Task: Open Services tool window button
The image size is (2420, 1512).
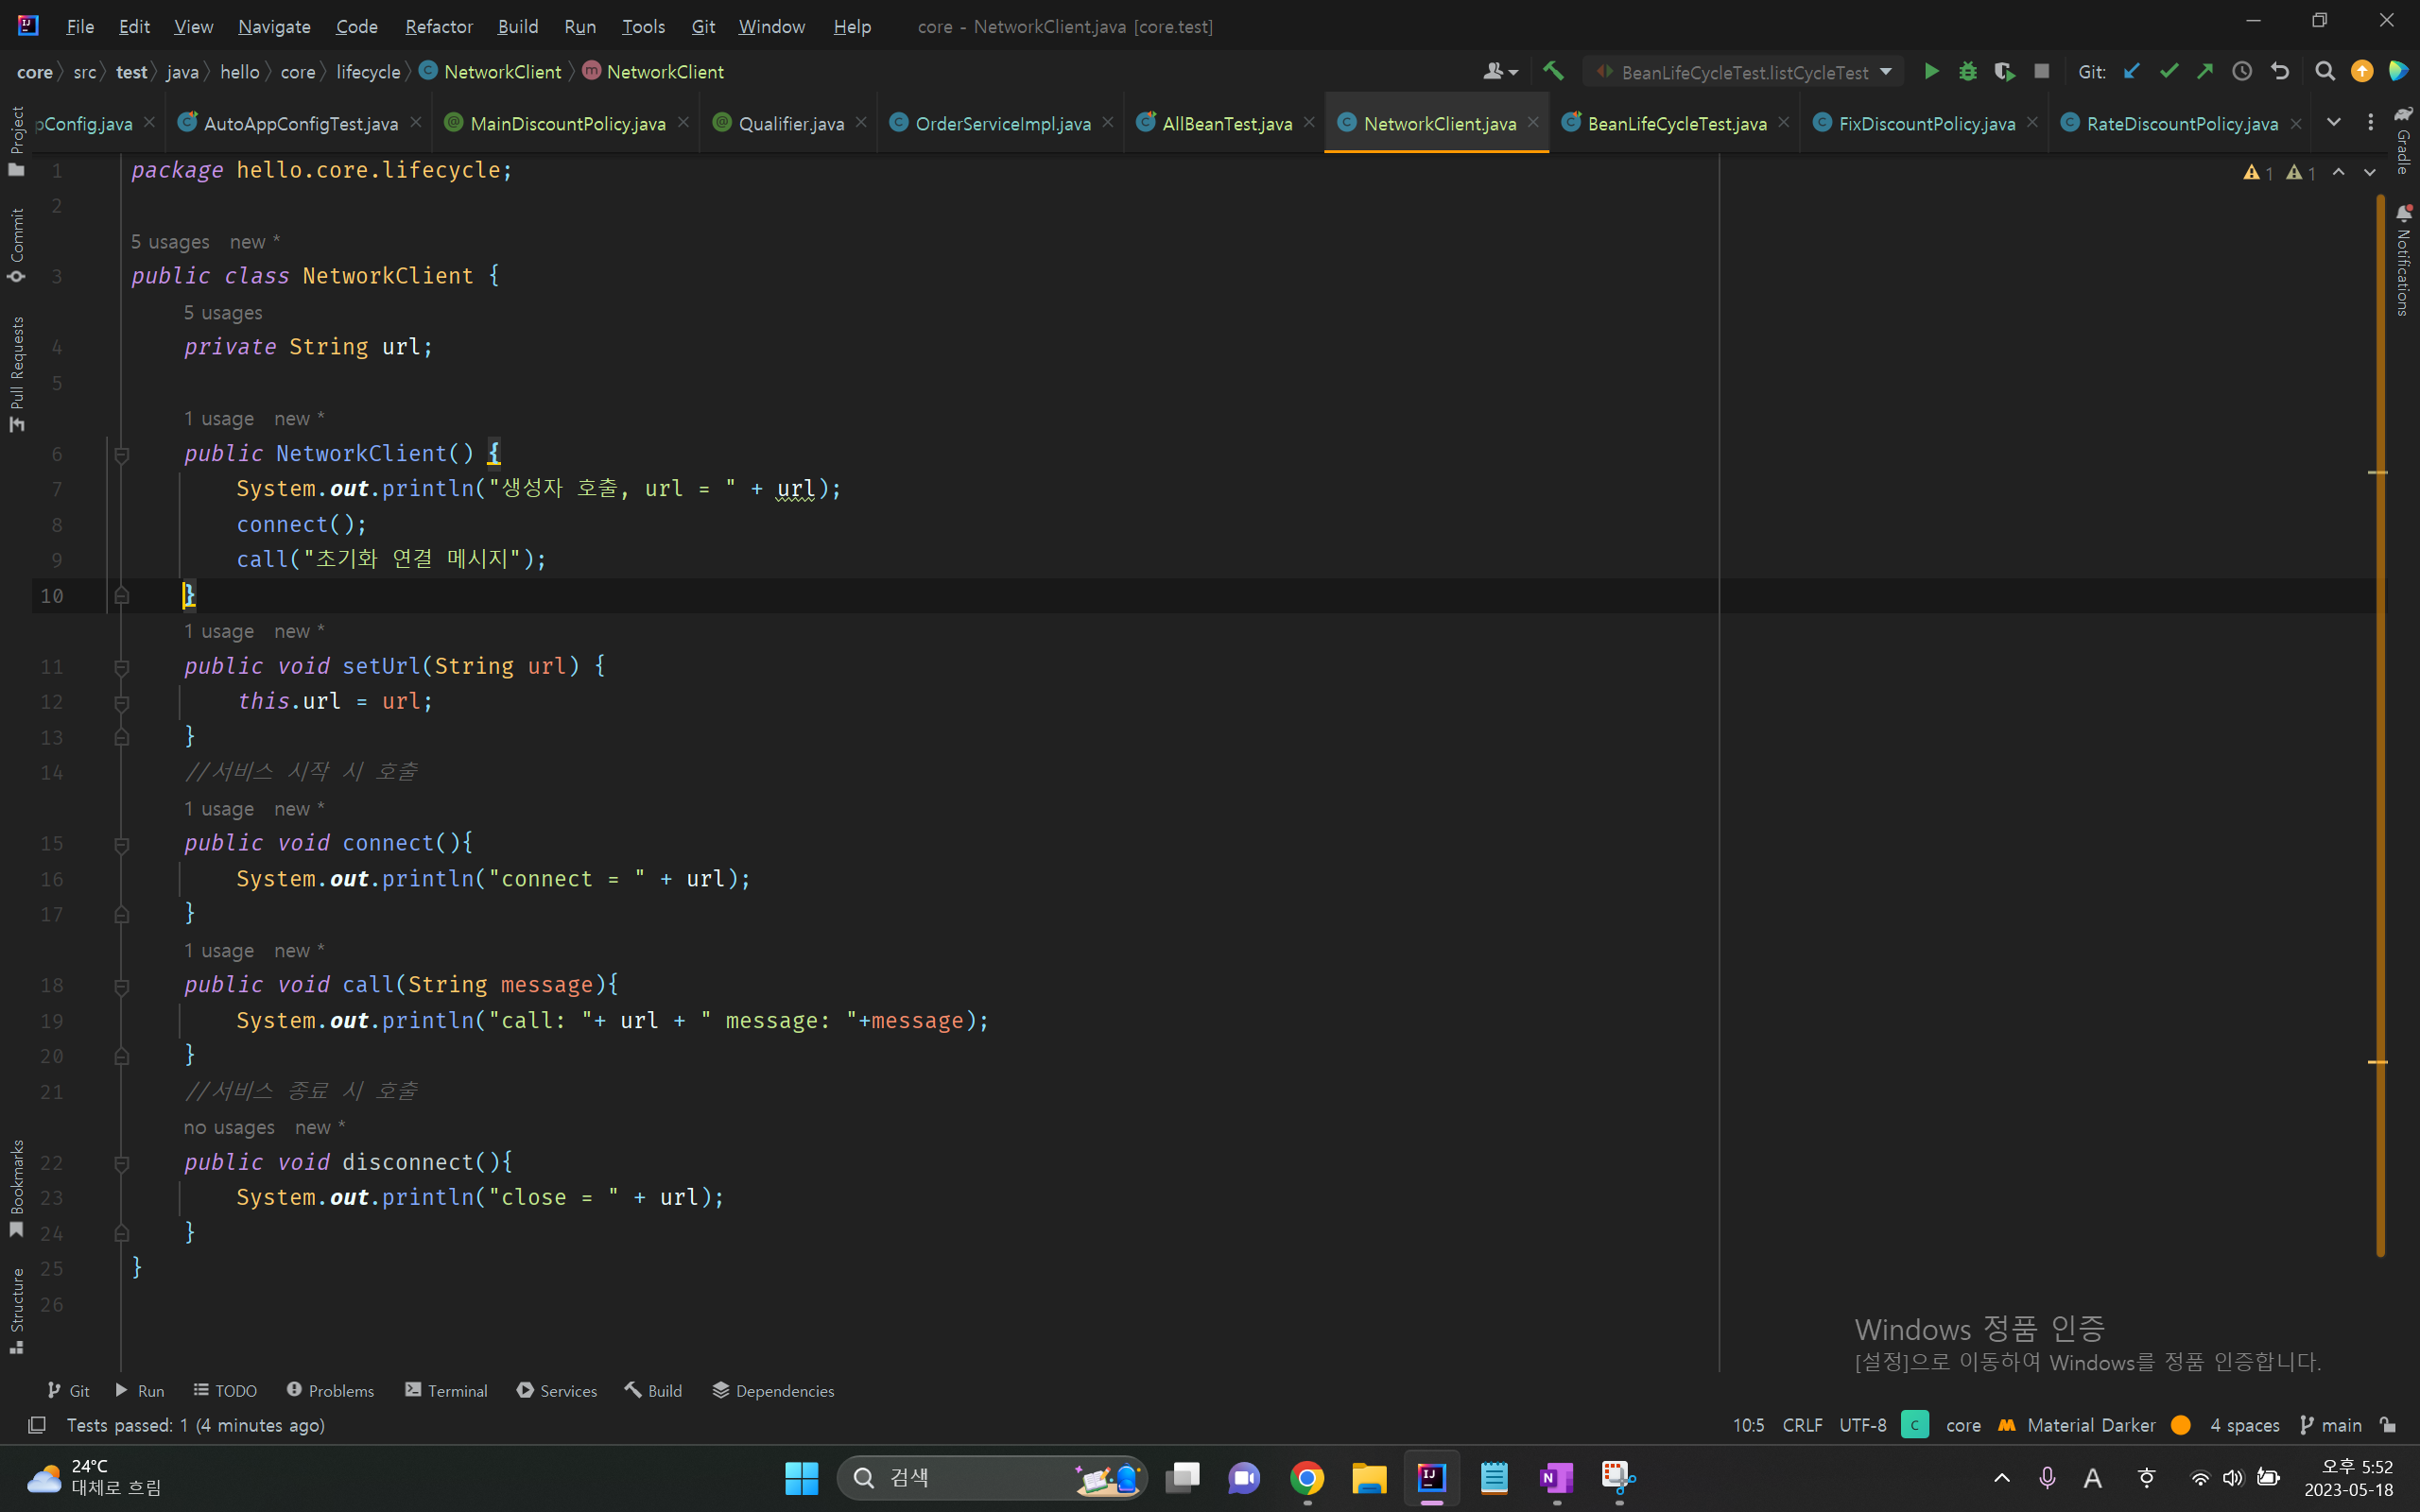Action: 557,1391
